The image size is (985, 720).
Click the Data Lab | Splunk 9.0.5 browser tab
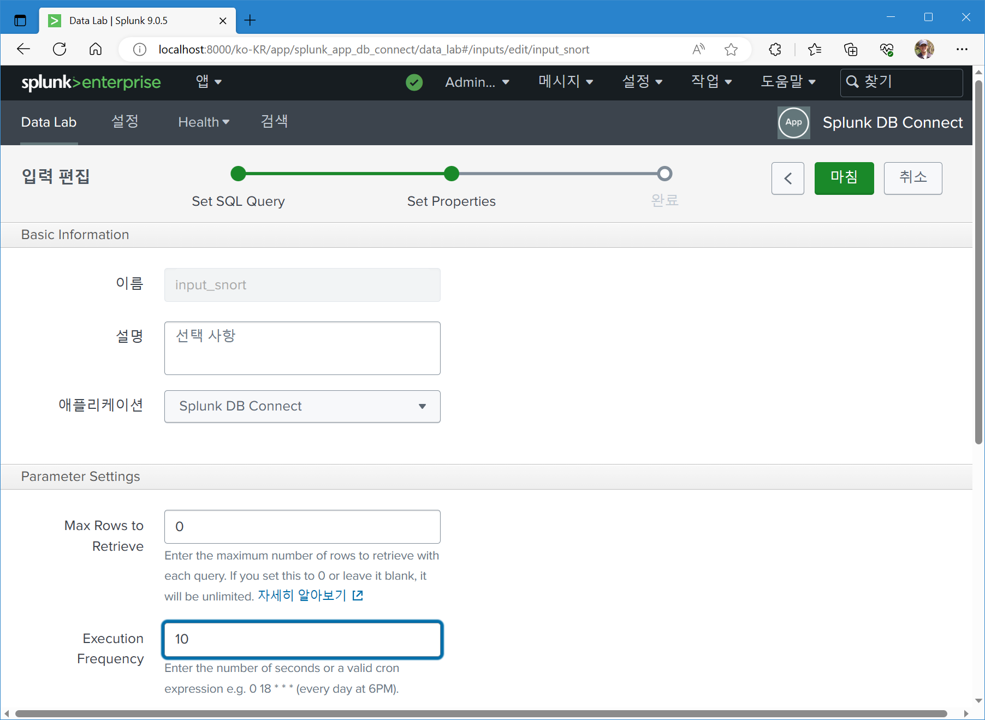[137, 21]
